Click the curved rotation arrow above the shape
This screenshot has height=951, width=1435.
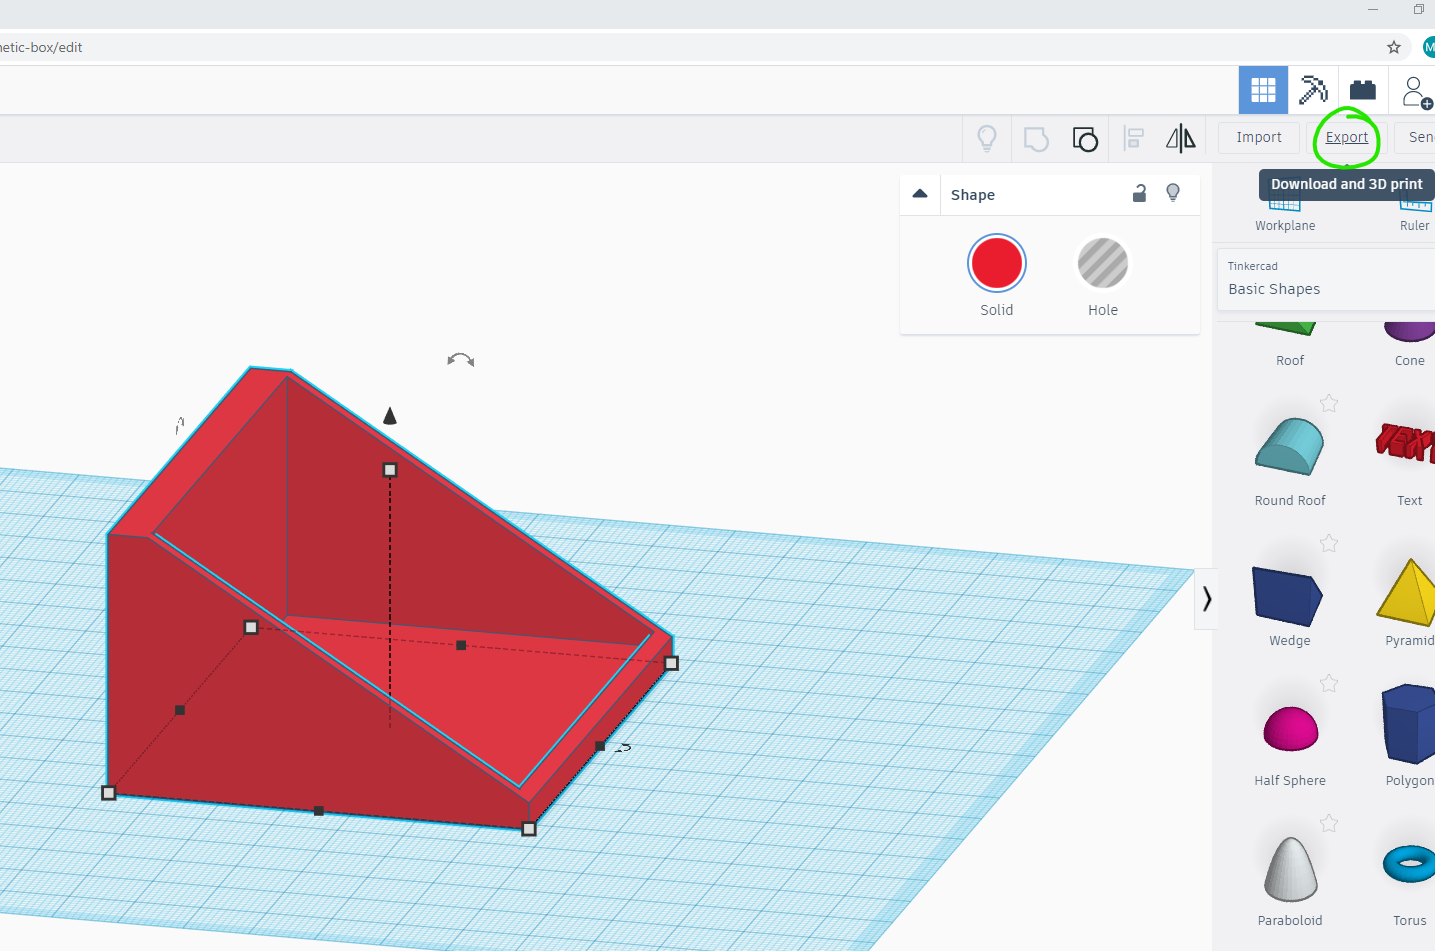[x=460, y=360]
